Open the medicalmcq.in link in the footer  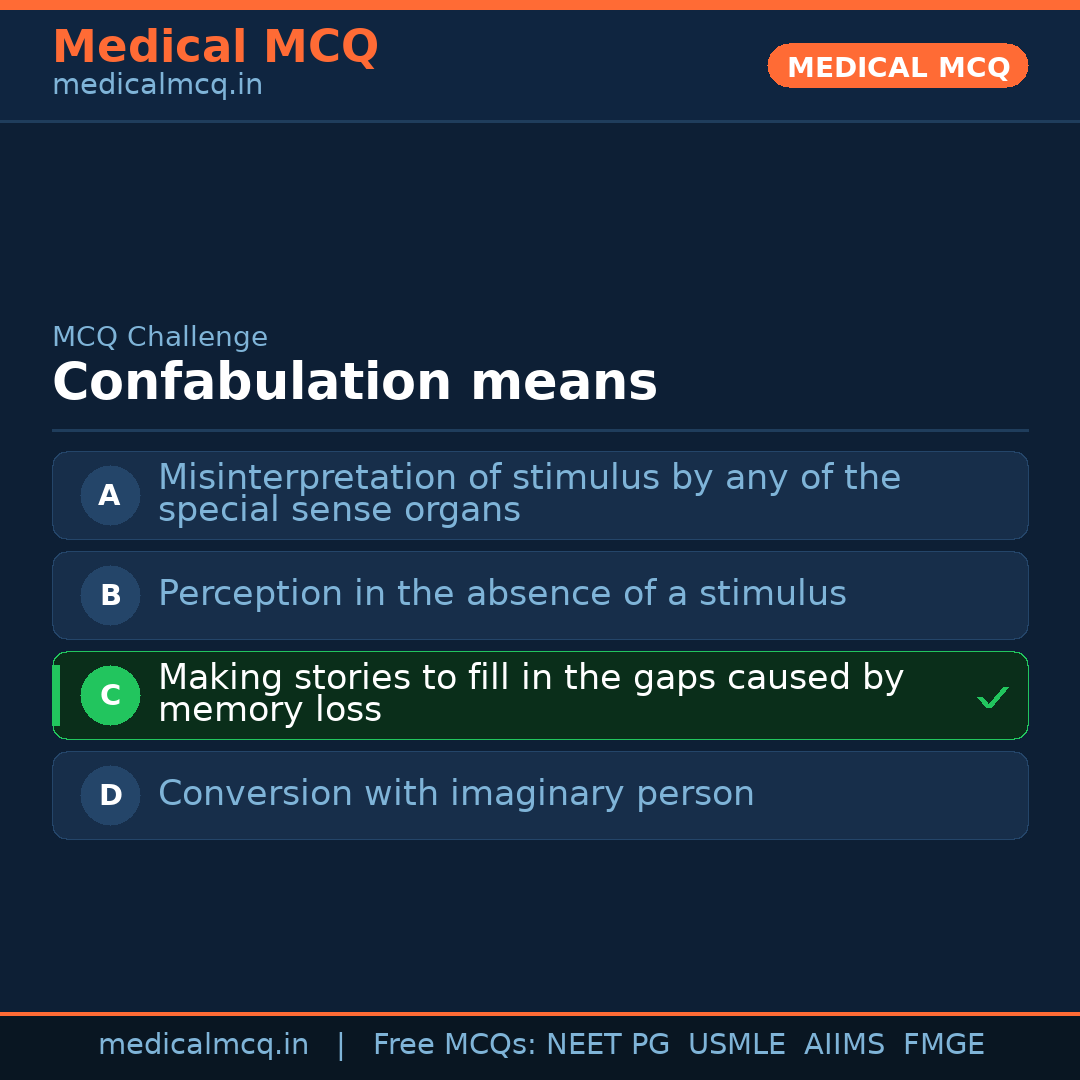click(x=203, y=1045)
